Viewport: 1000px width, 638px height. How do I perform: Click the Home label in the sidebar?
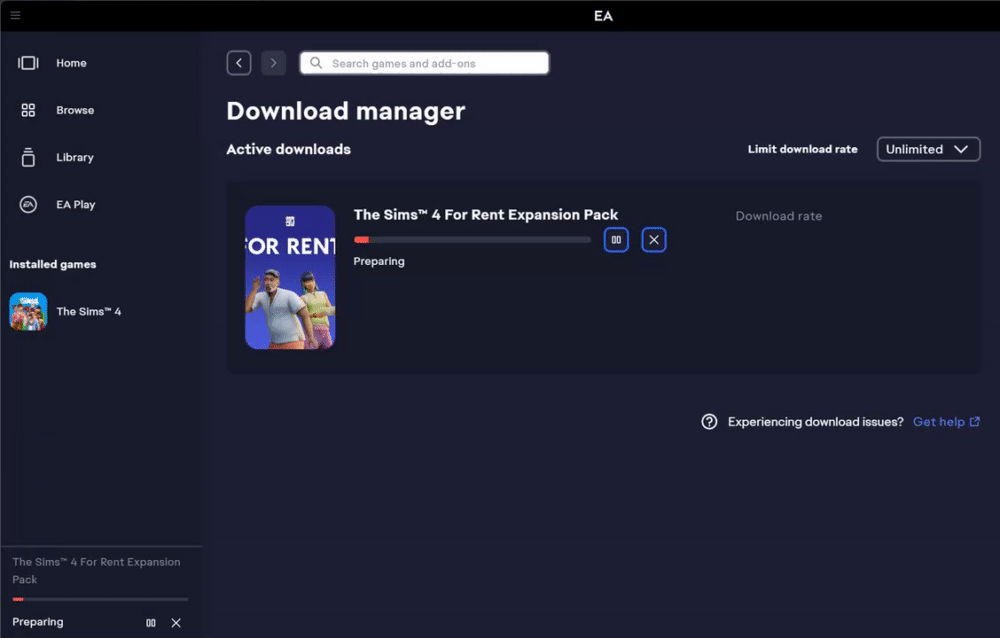pos(71,63)
